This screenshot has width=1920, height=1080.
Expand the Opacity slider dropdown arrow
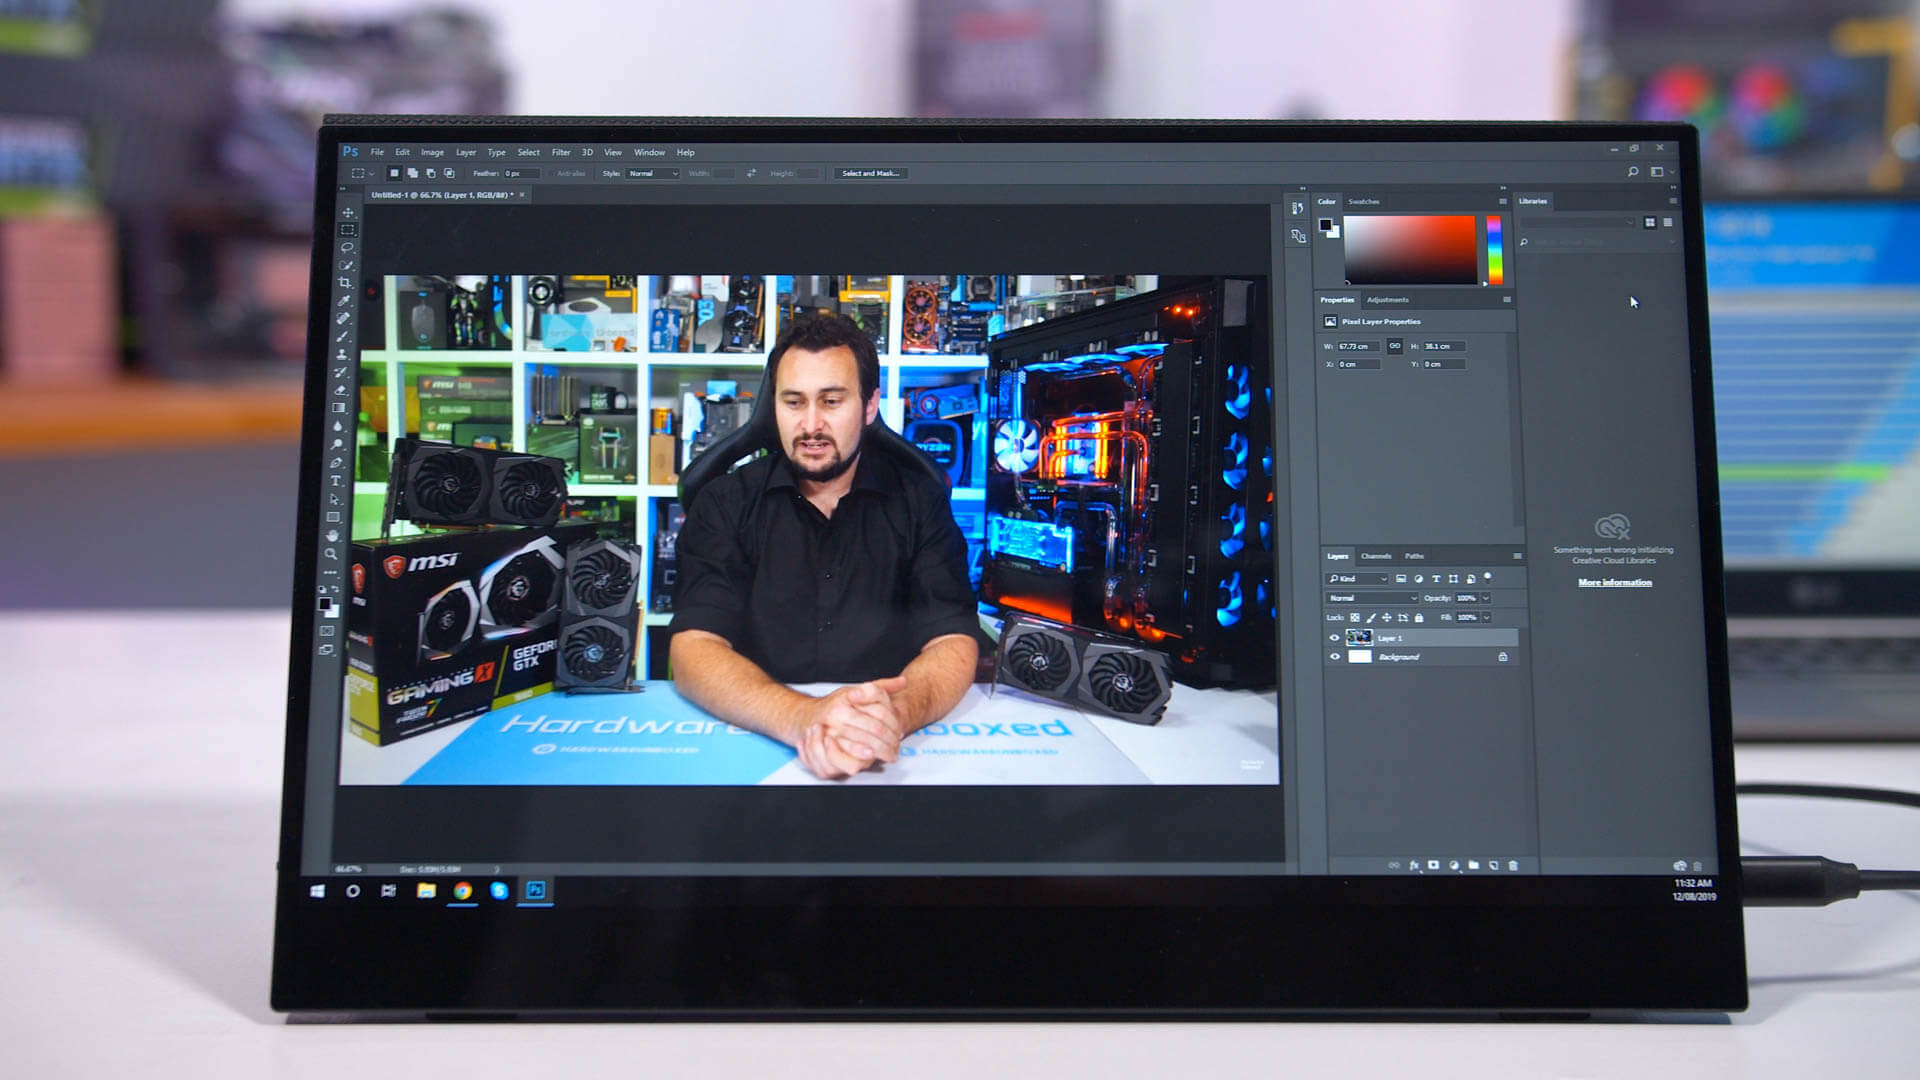pyautogui.click(x=1486, y=598)
